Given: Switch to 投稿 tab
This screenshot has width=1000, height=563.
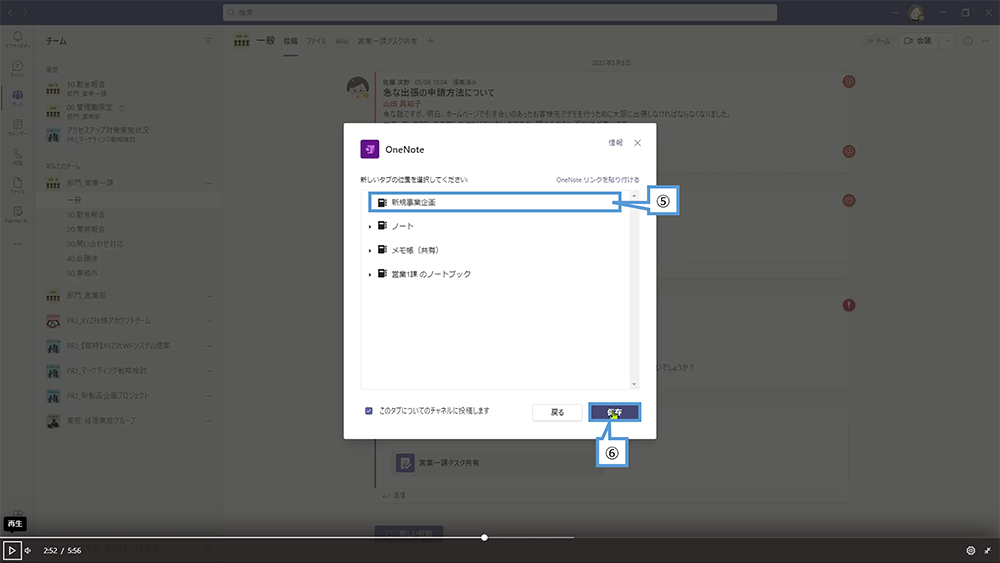Looking at the screenshot, I should [291, 41].
